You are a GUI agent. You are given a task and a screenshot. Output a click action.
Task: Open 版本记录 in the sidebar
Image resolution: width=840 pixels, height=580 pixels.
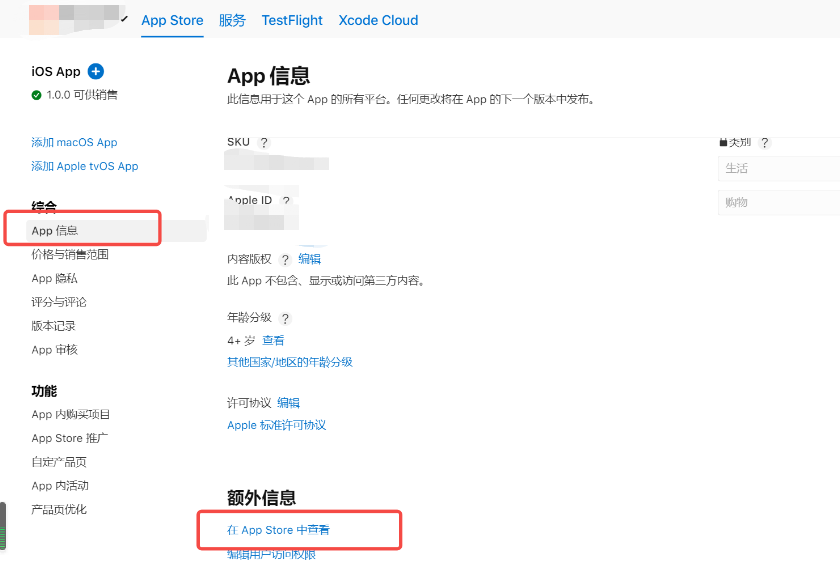53,326
